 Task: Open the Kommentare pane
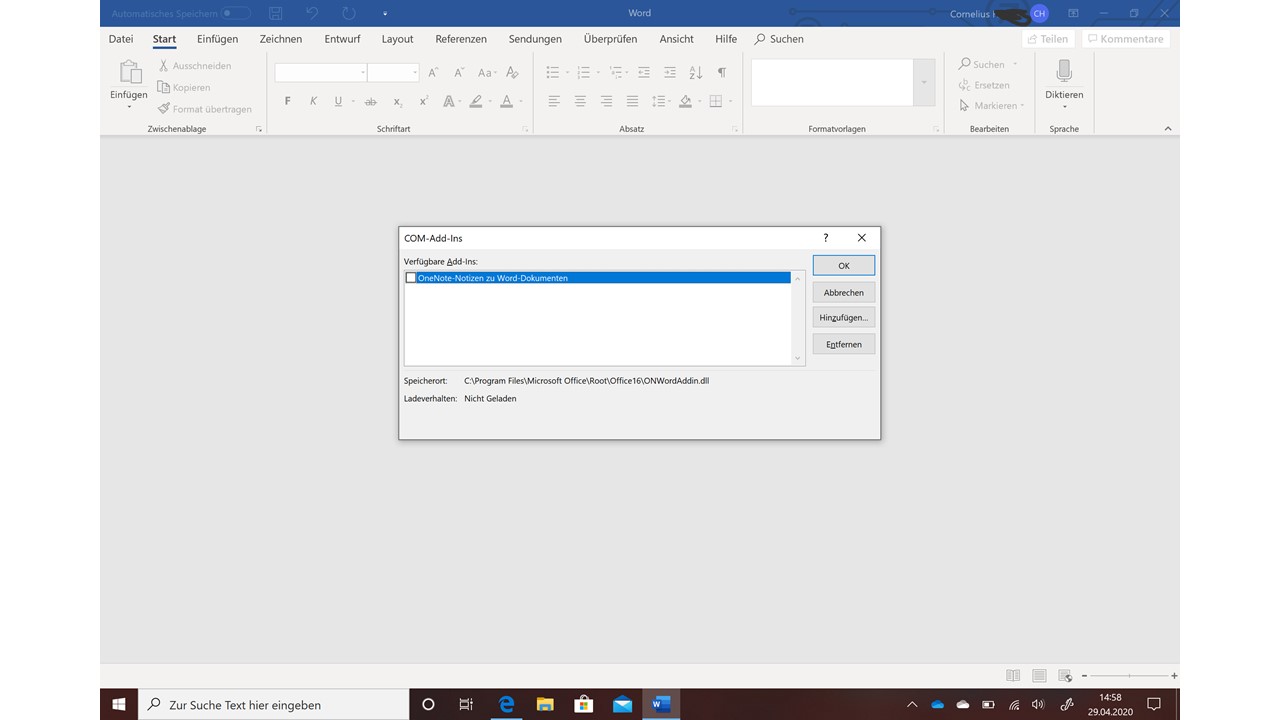(1125, 39)
